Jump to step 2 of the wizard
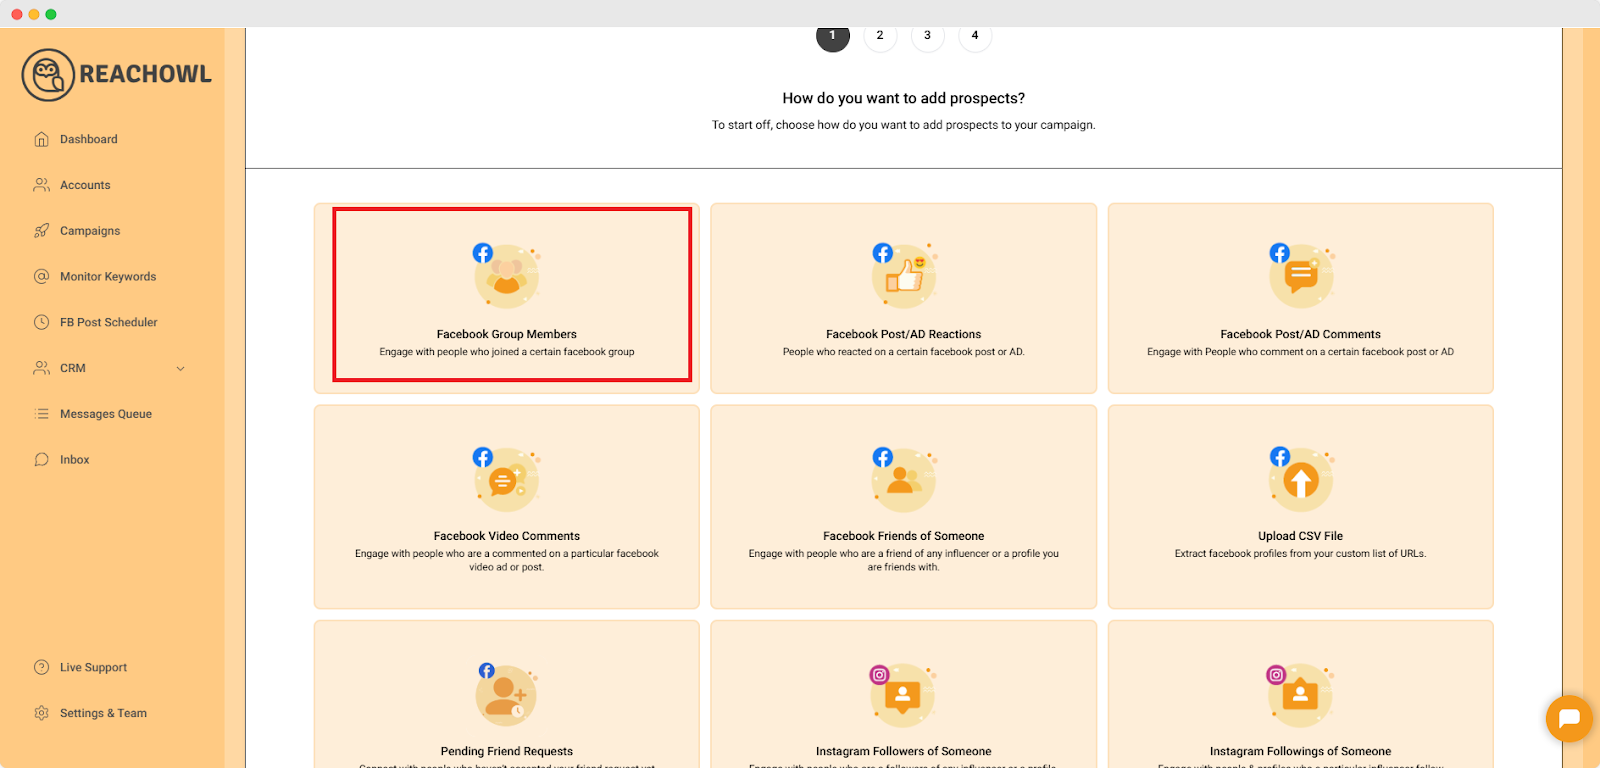 pos(880,35)
